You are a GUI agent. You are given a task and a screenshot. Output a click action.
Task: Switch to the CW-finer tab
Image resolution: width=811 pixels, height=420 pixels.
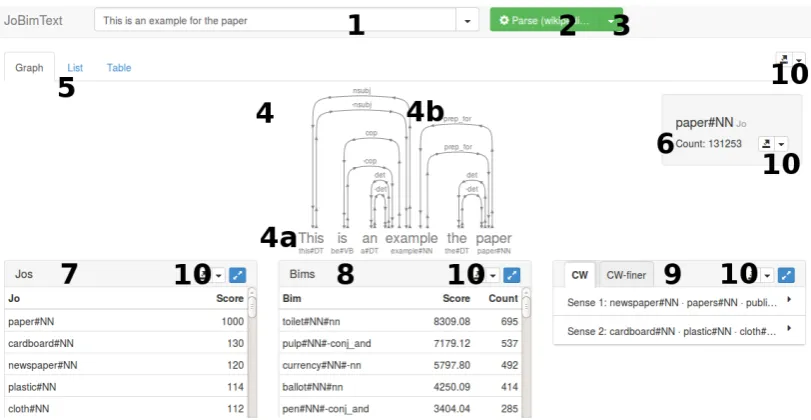[626, 275]
